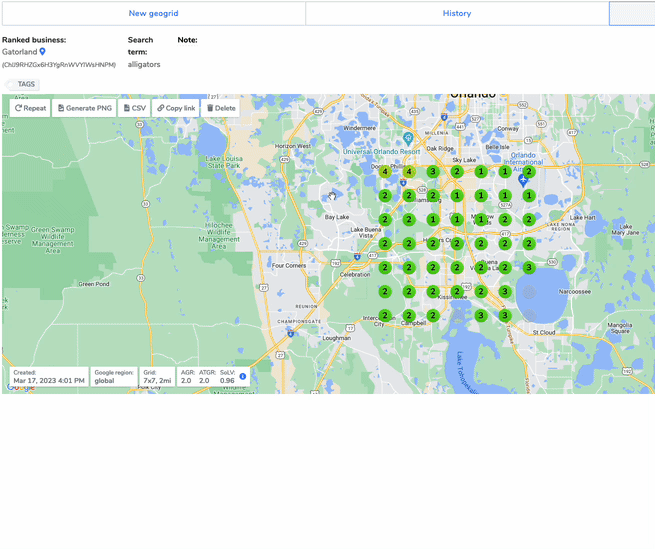
Task: Export the grid as CSV
Action: pos(135,108)
